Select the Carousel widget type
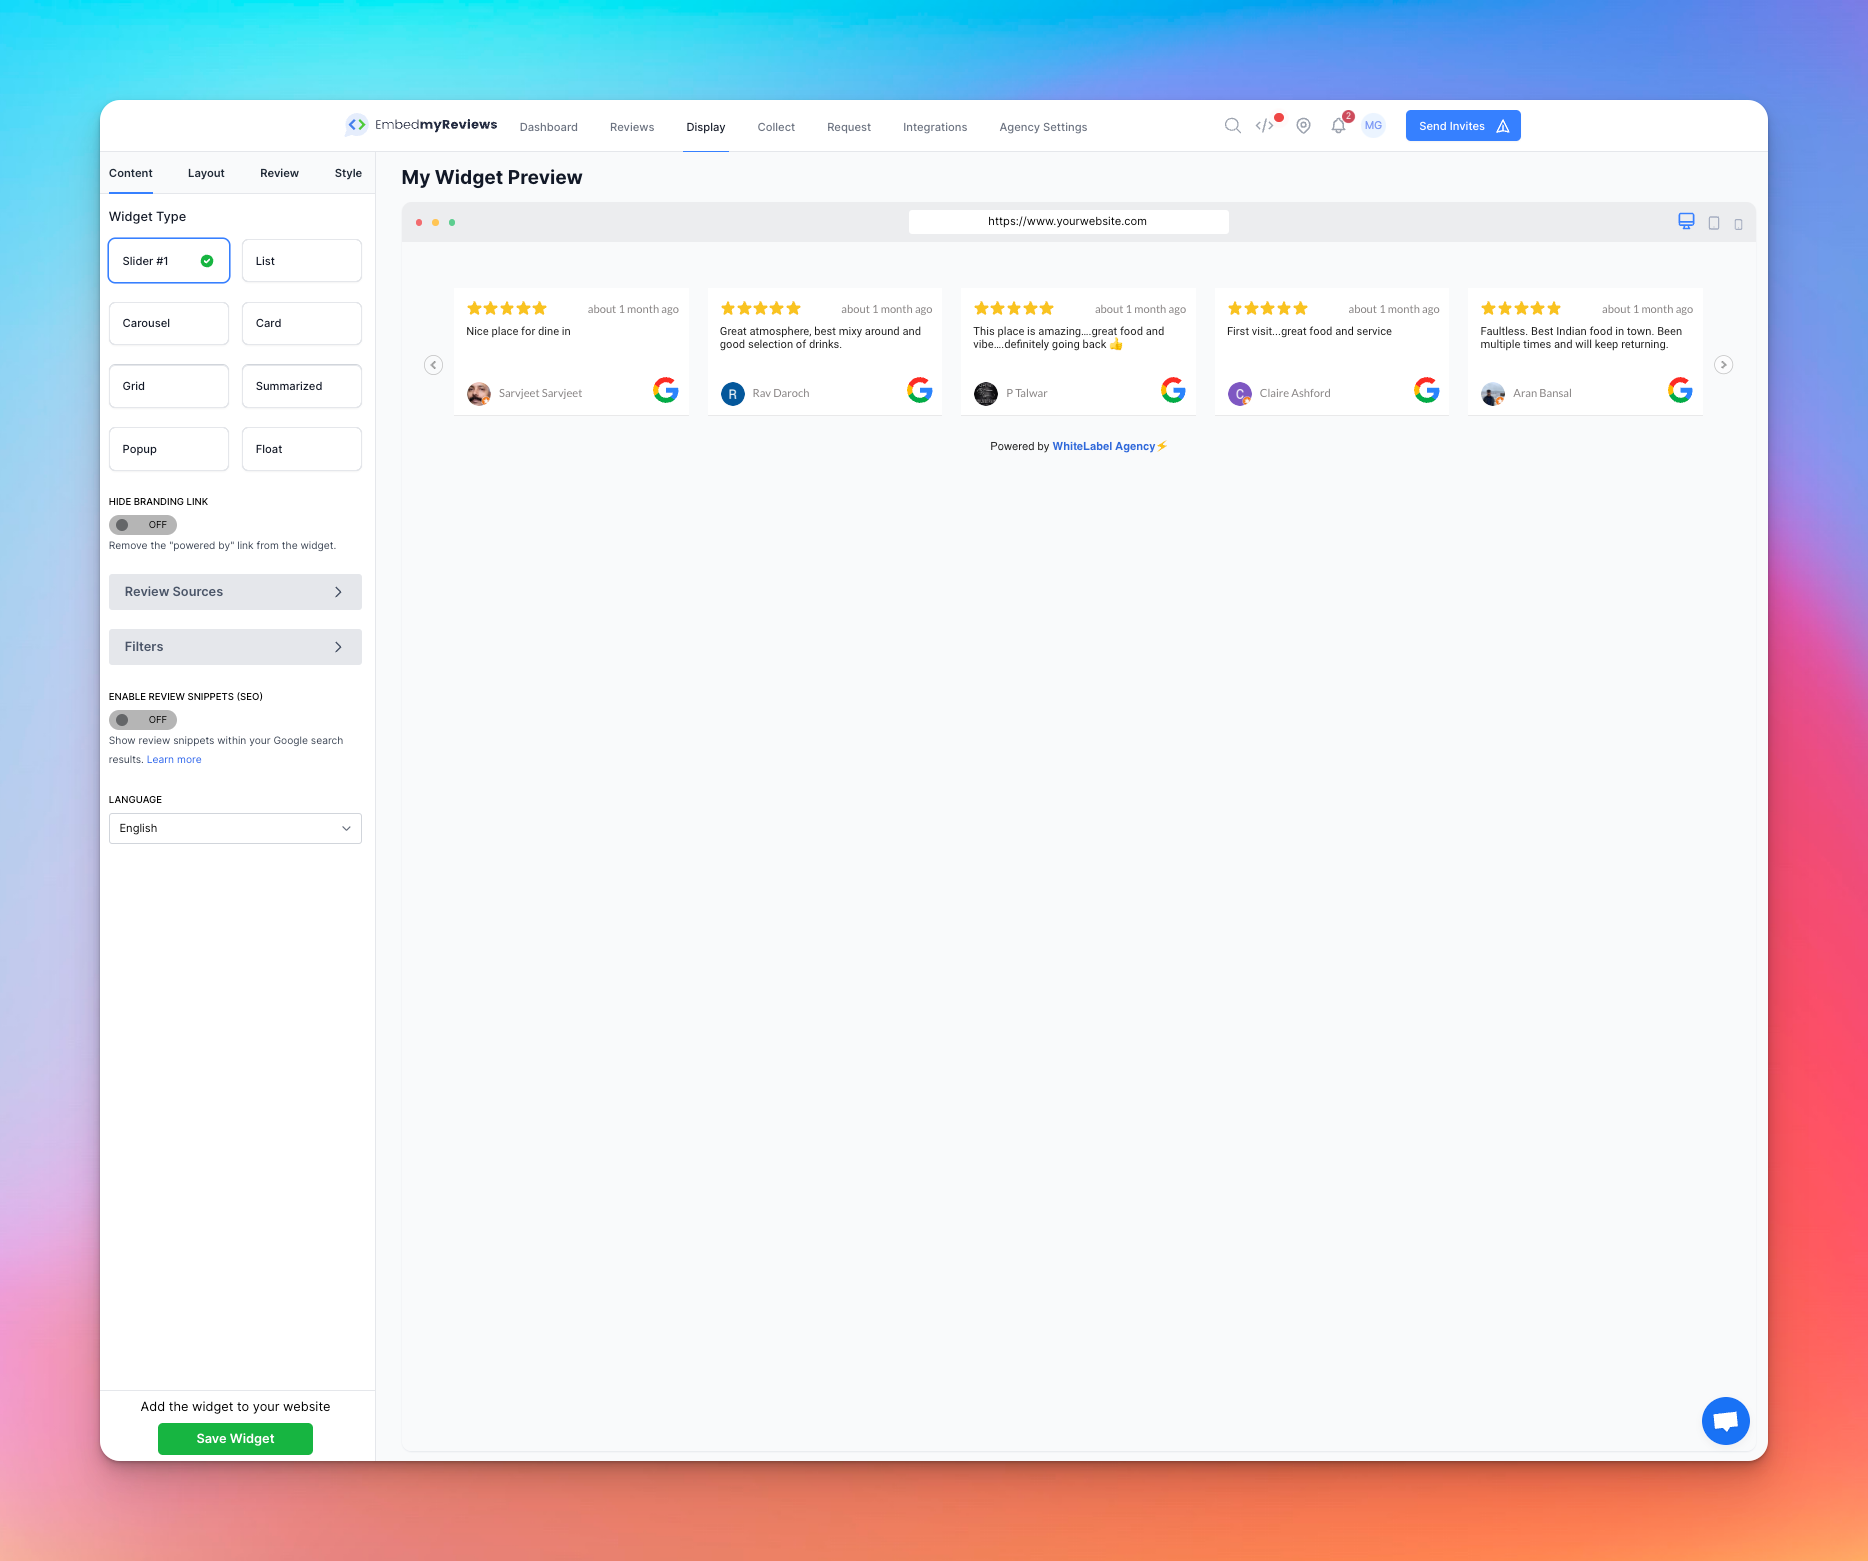 click(x=169, y=323)
